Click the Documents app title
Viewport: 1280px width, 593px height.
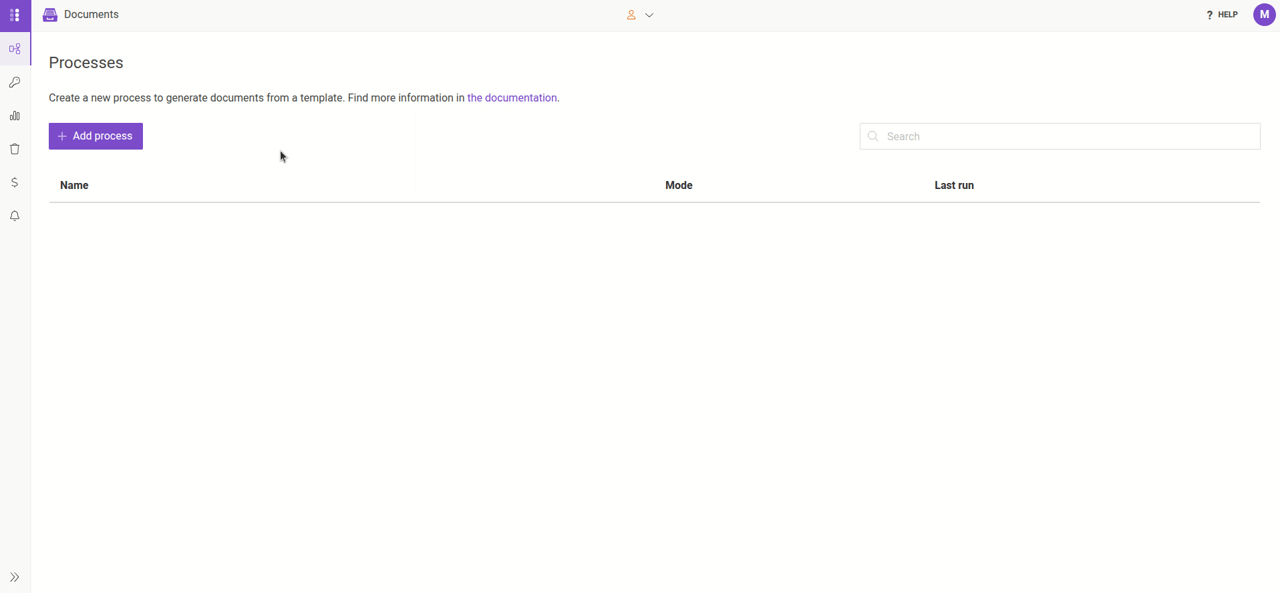pyautogui.click(x=91, y=15)
